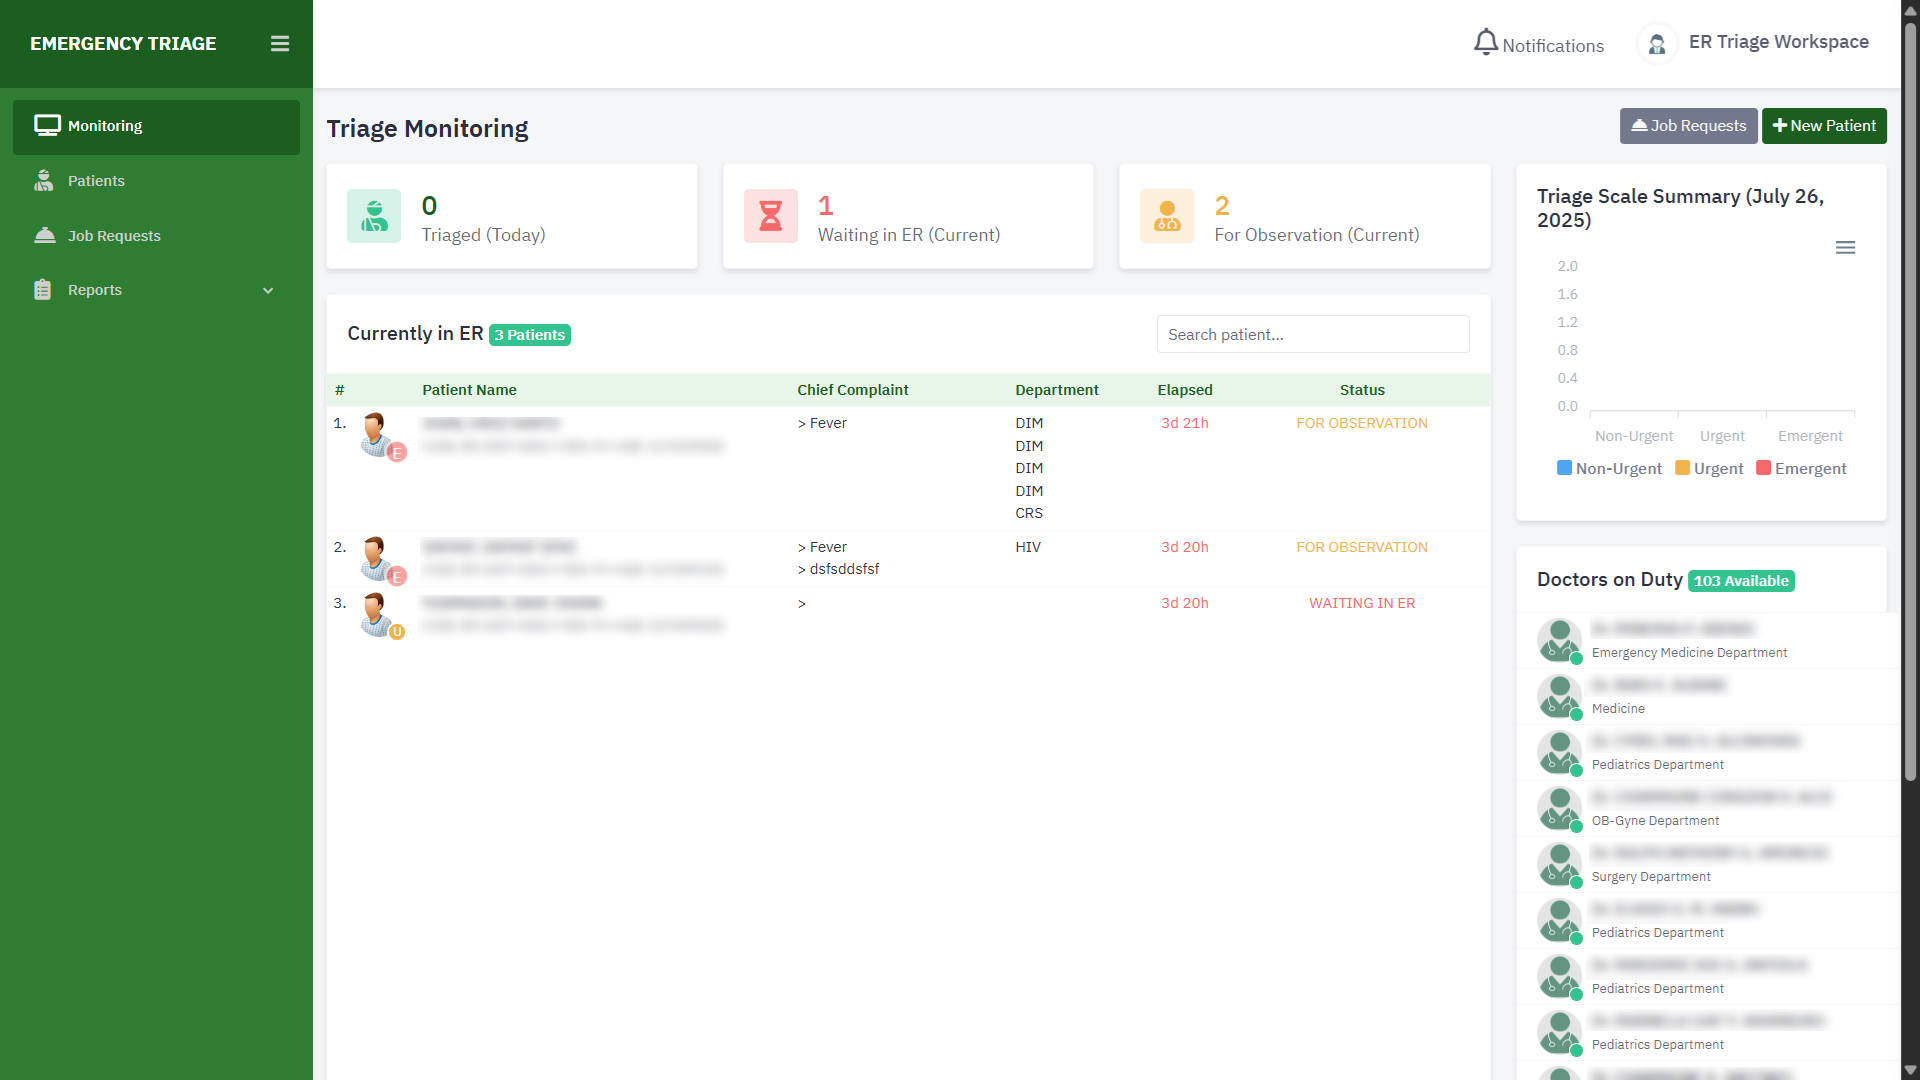Click the ER Triage Workspace user avatar

tap(1657, 44)
